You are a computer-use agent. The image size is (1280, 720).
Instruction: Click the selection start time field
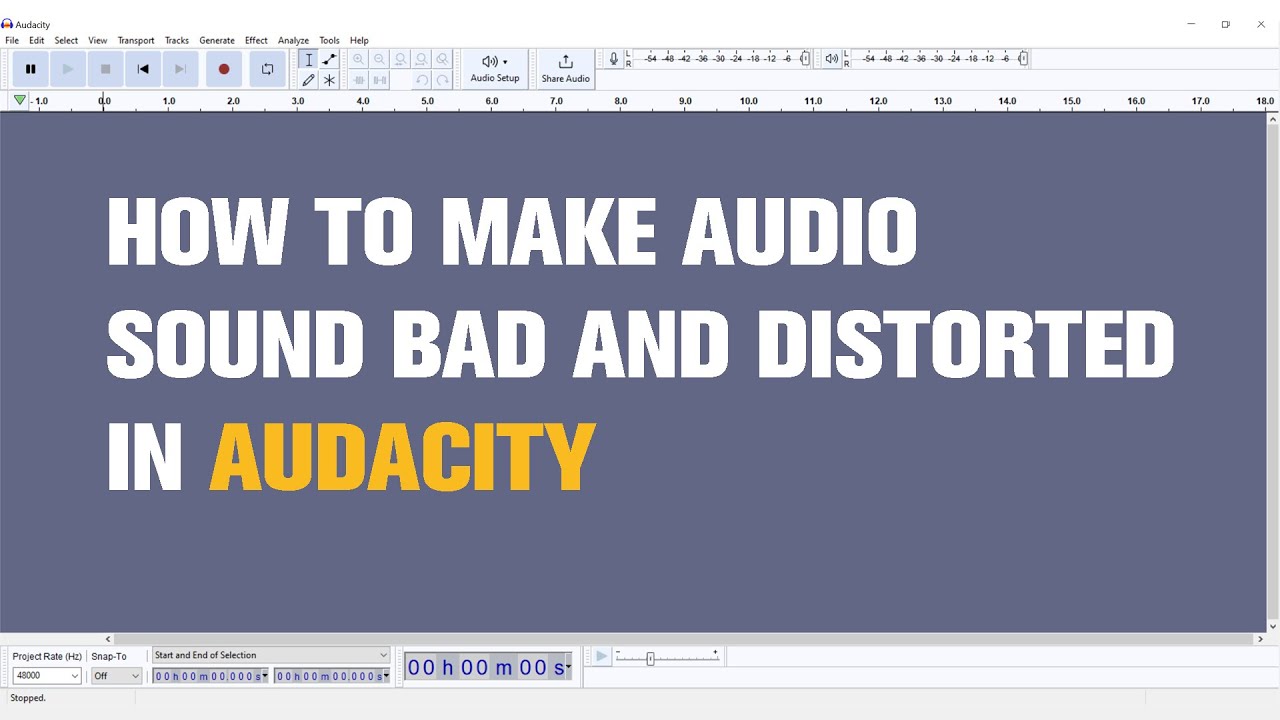click(x=207, y=676)
